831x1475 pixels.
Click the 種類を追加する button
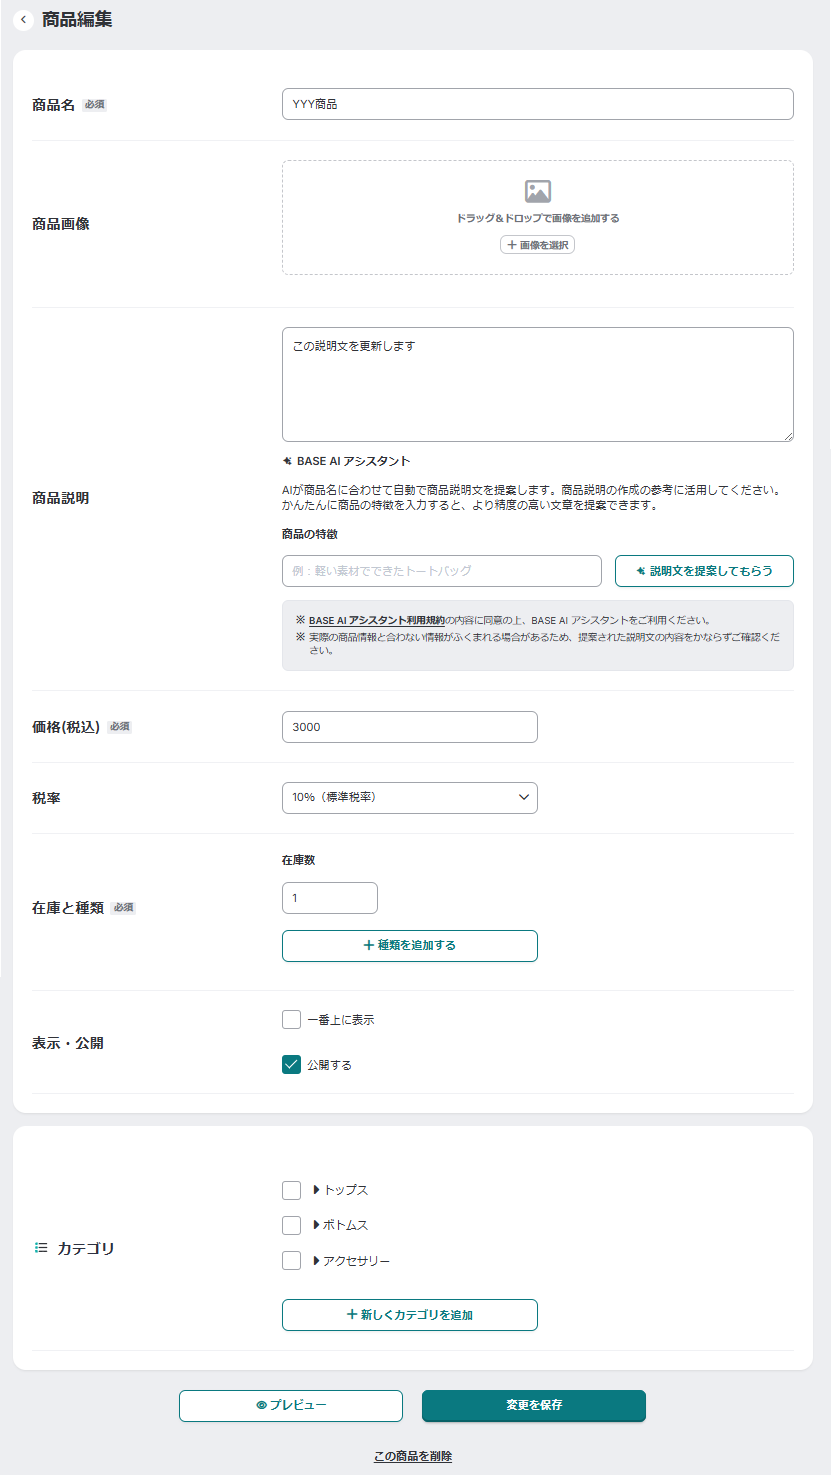tap(410, 945)
